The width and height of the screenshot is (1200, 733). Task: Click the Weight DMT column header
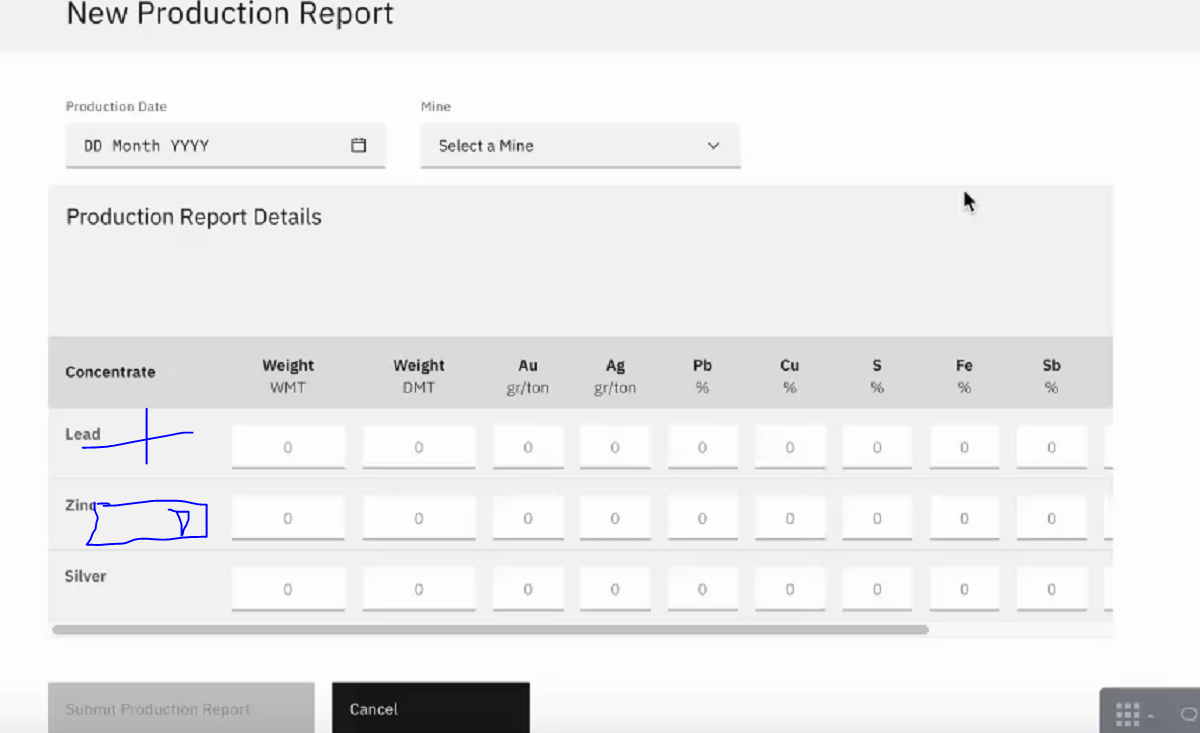[419, 376]
